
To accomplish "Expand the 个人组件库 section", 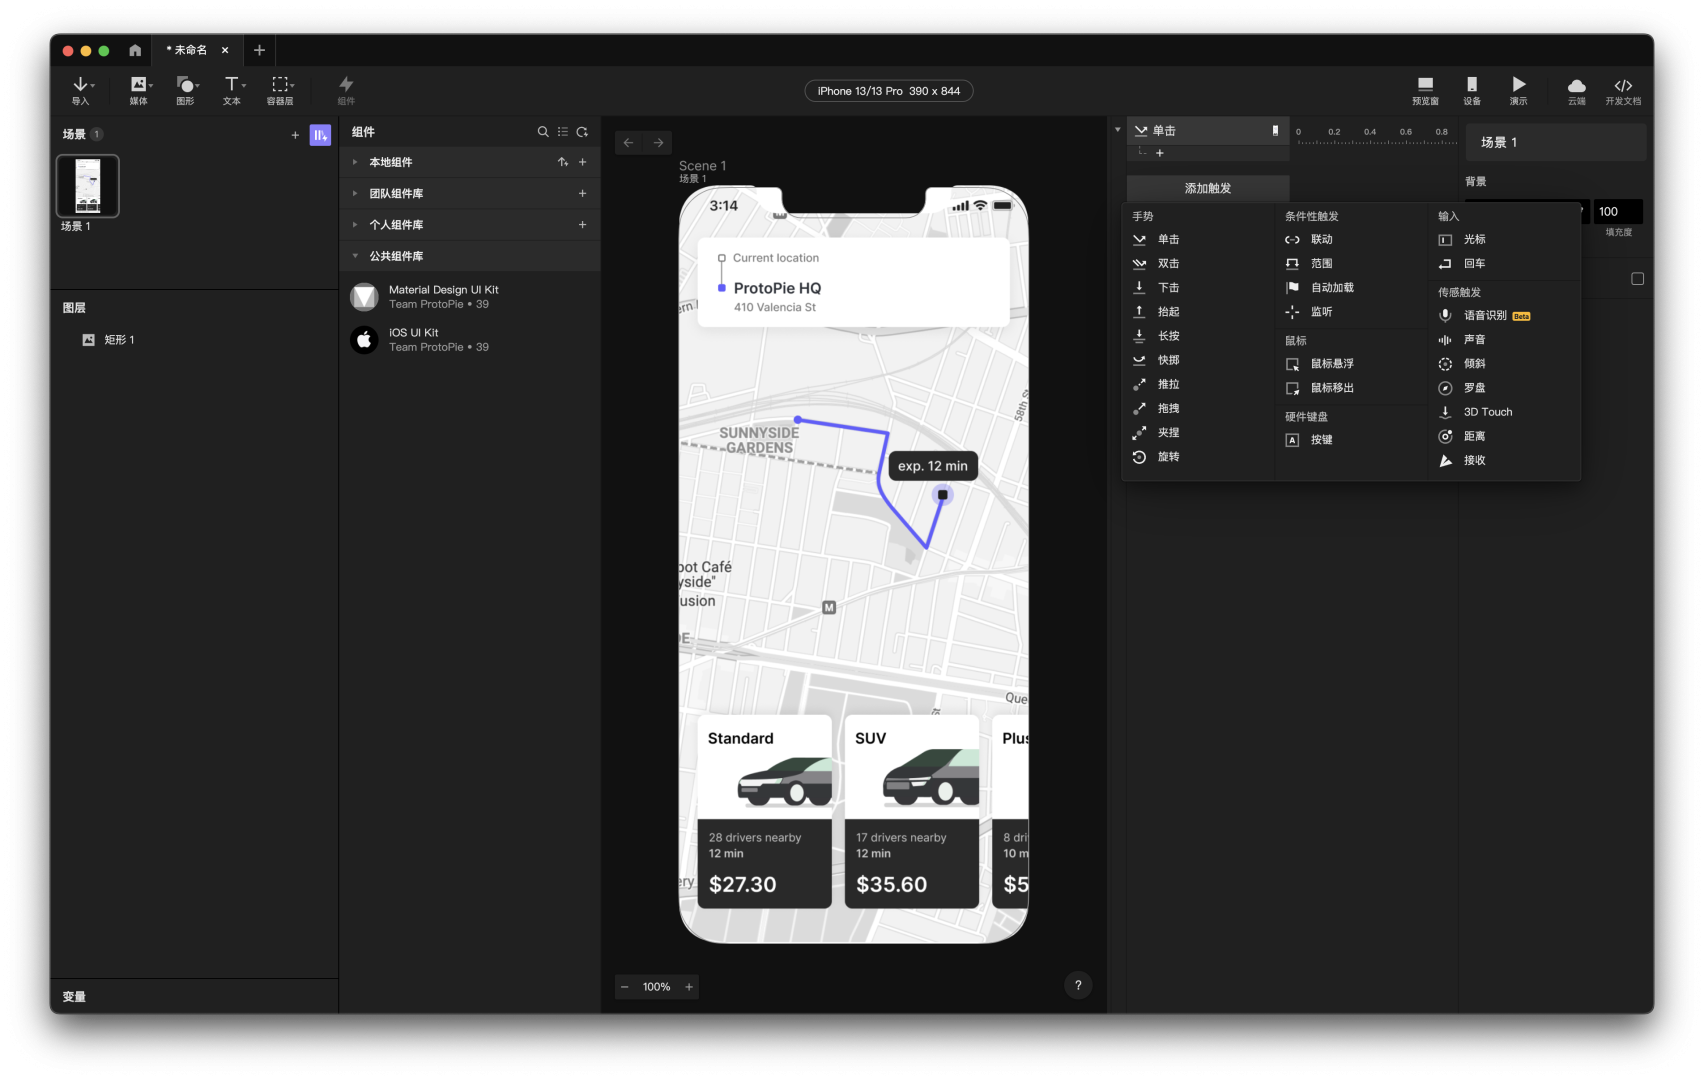I will [355, 225].
